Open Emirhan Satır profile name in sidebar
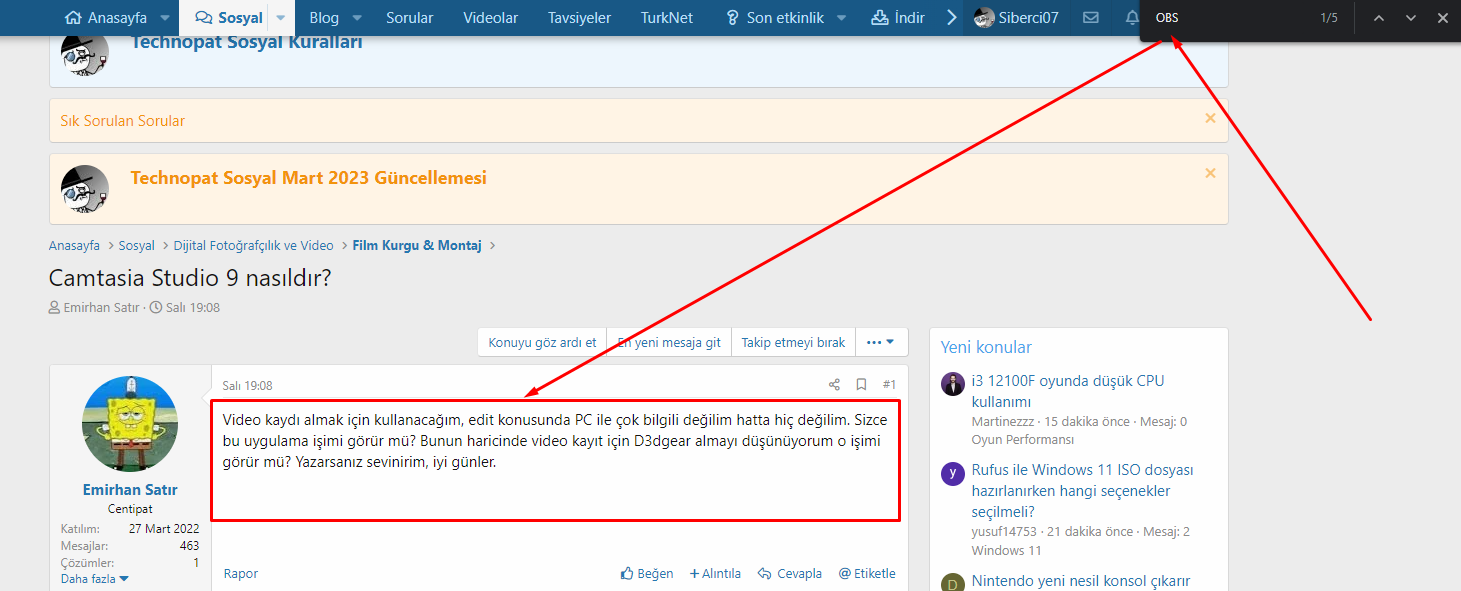1461x591 pixels. (x=130, y=490)
